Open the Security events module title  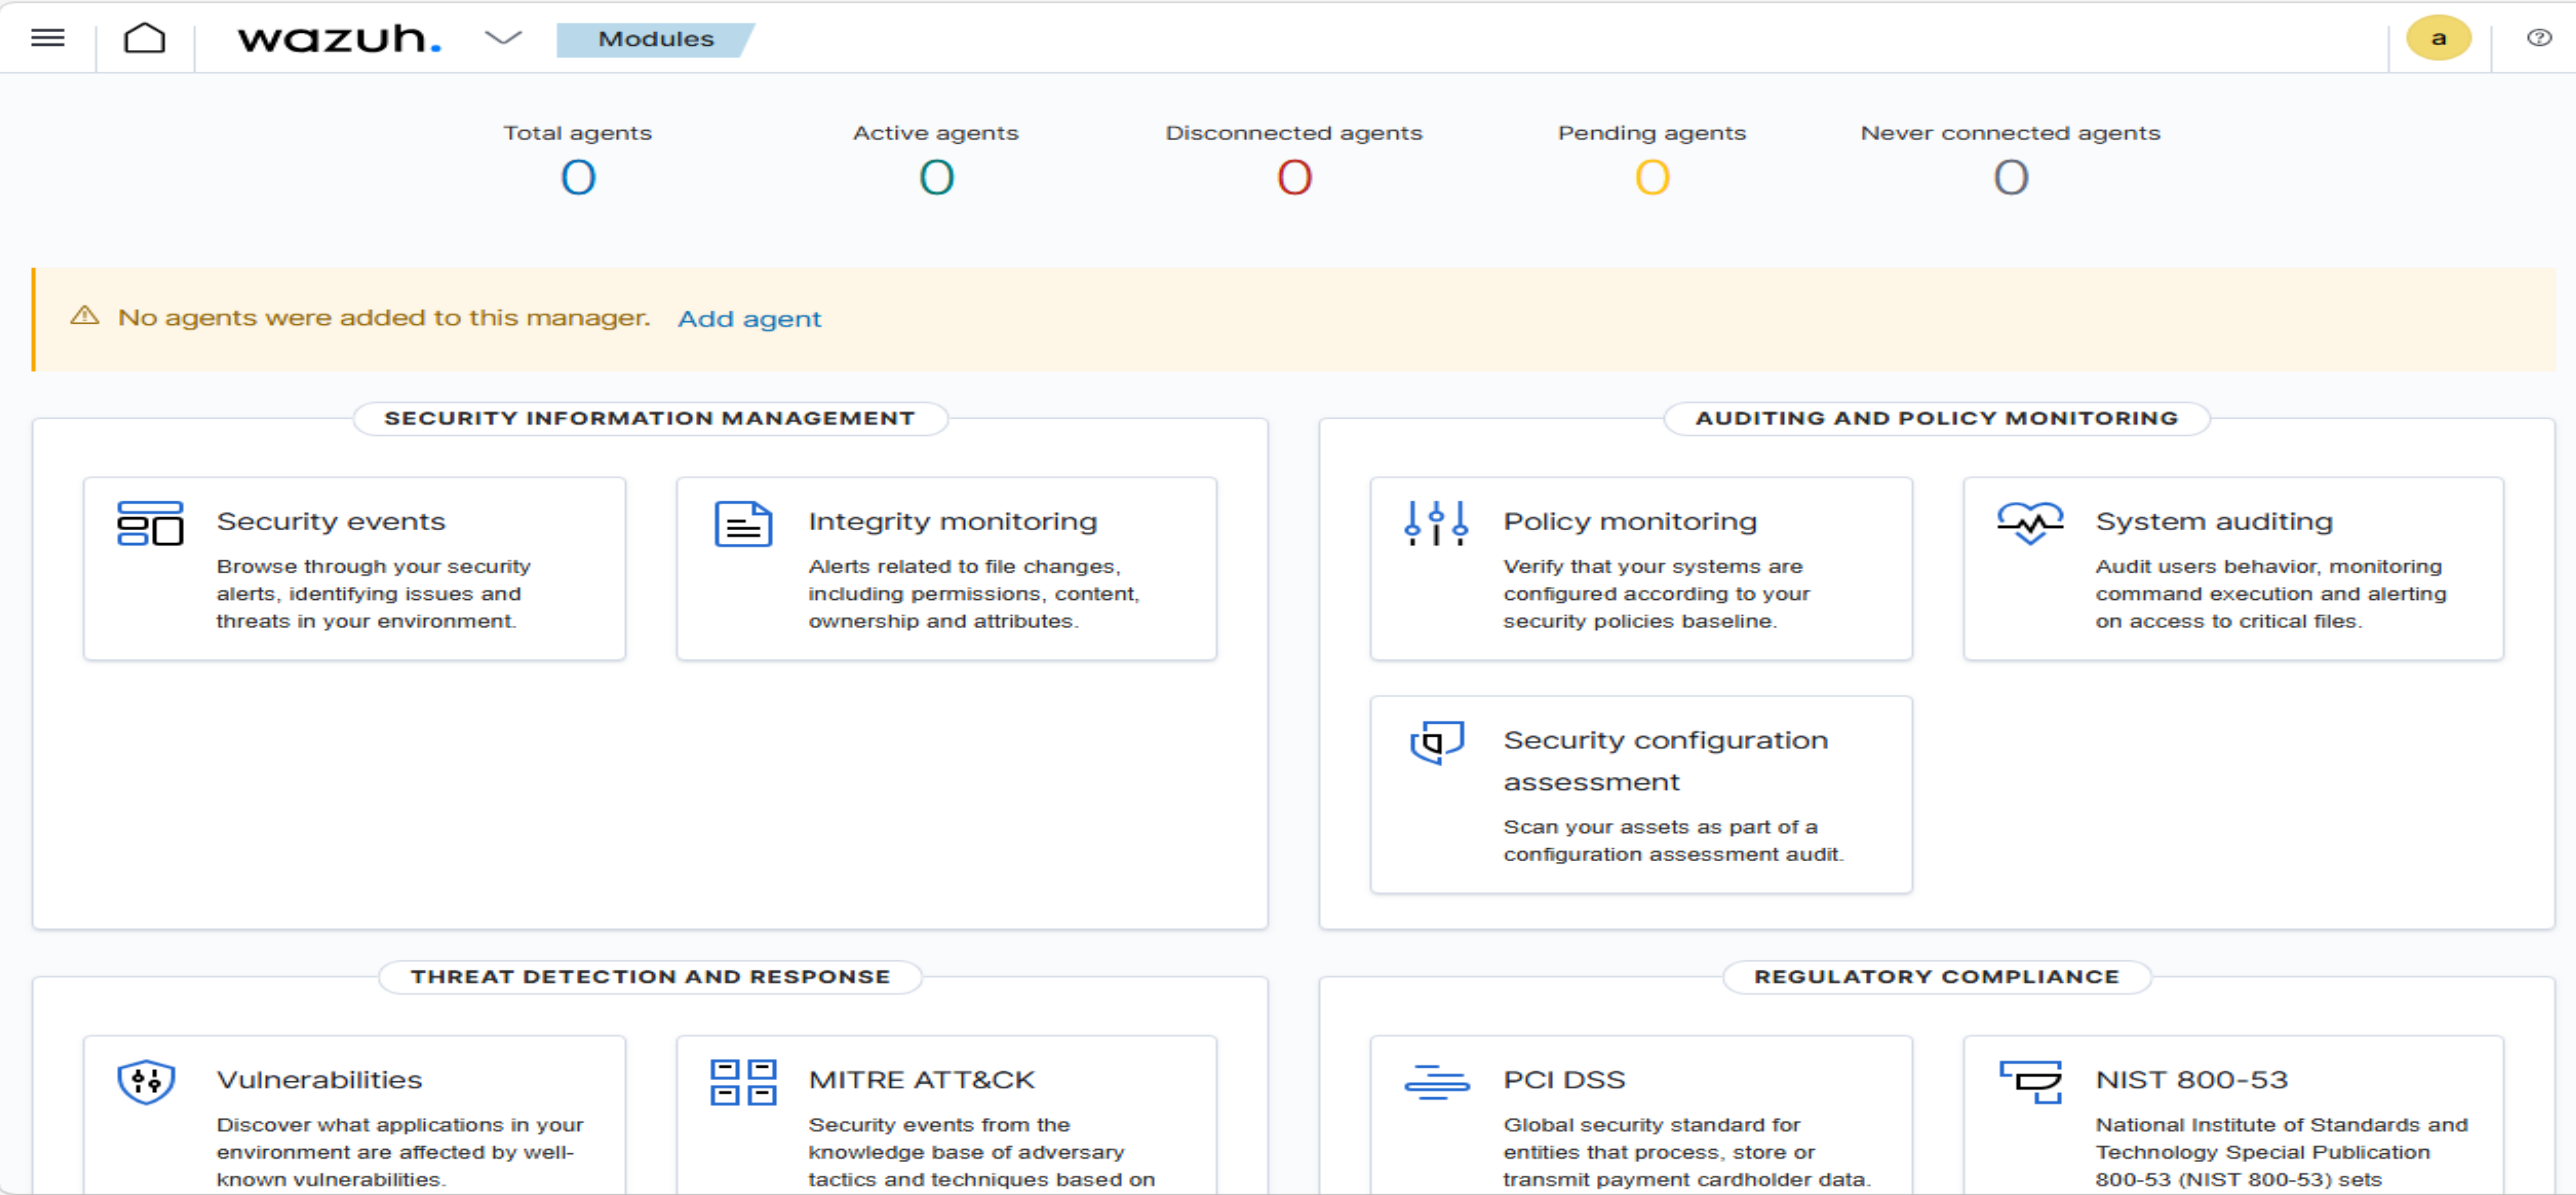331,521
